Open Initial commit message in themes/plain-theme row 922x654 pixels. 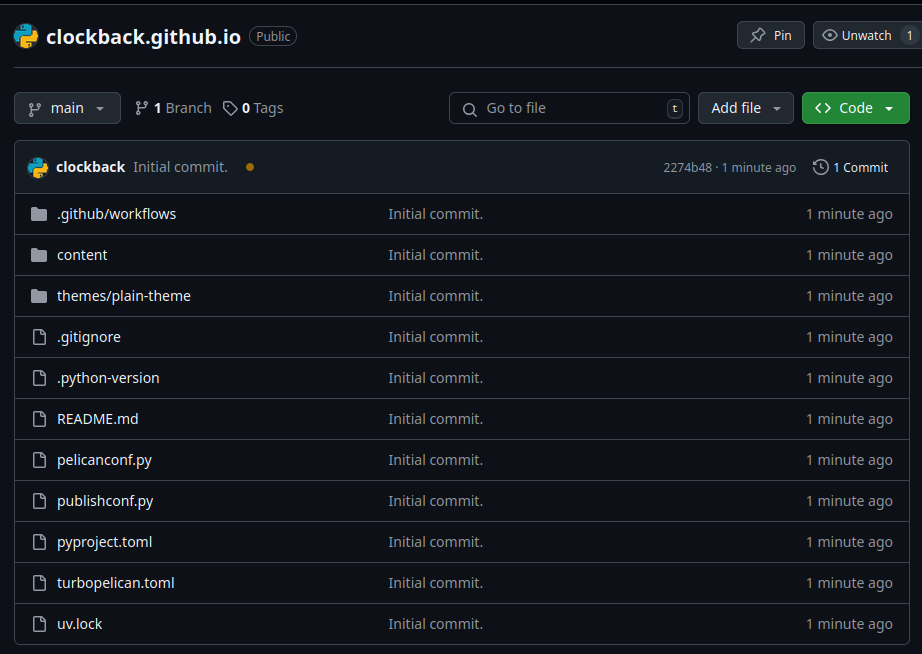[436, 296]
